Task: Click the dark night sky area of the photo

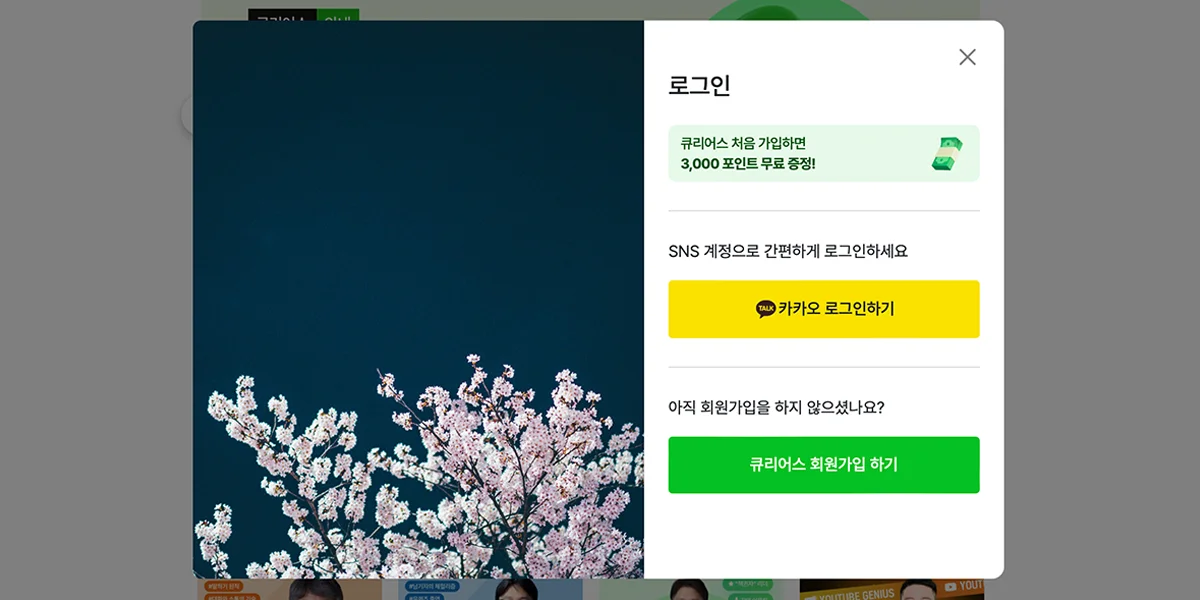Action: (x=418, y=180)
